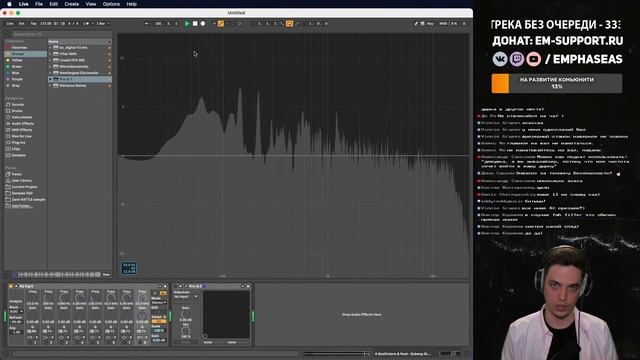640x360 pixels.
Task: Open filter type dropdown for band 2
Action: tap(48, 338)
